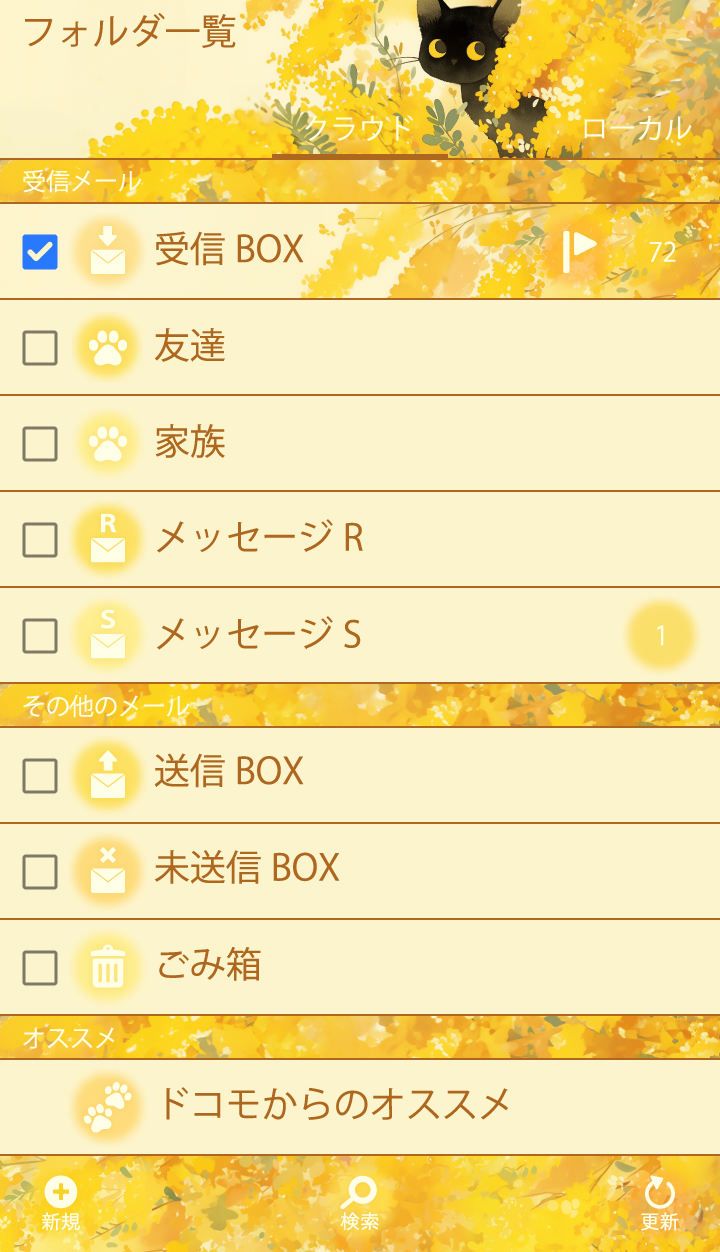Tick the 家族 folder checkbox

click(40, 443)
